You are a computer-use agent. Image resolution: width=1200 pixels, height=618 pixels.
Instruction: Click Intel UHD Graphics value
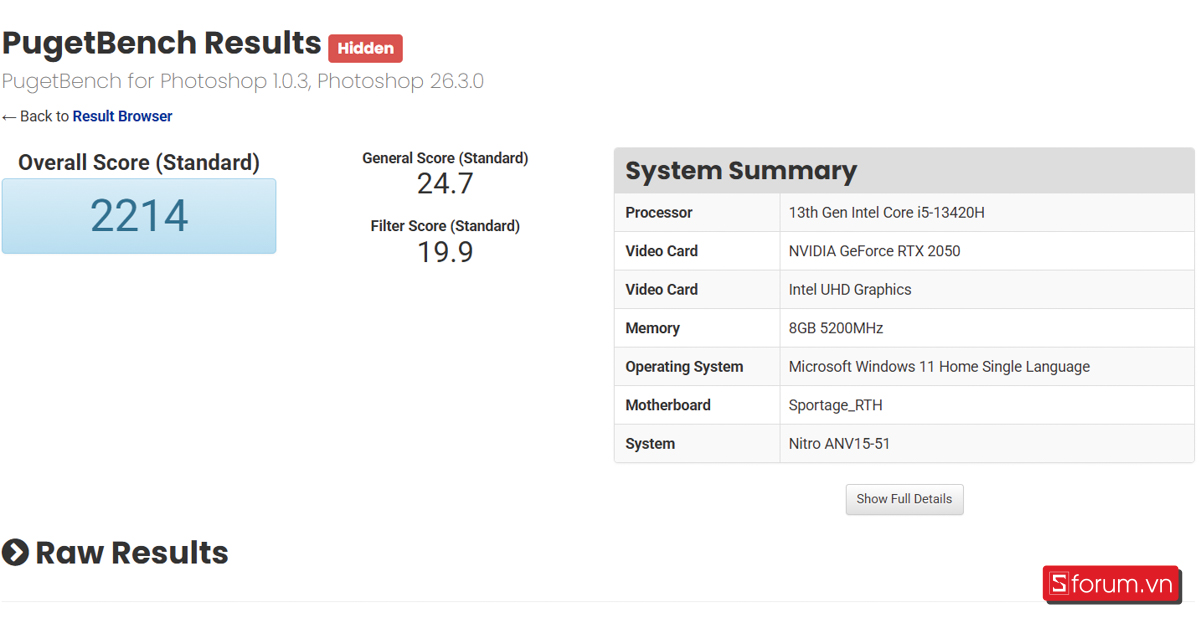coord(850,290)
